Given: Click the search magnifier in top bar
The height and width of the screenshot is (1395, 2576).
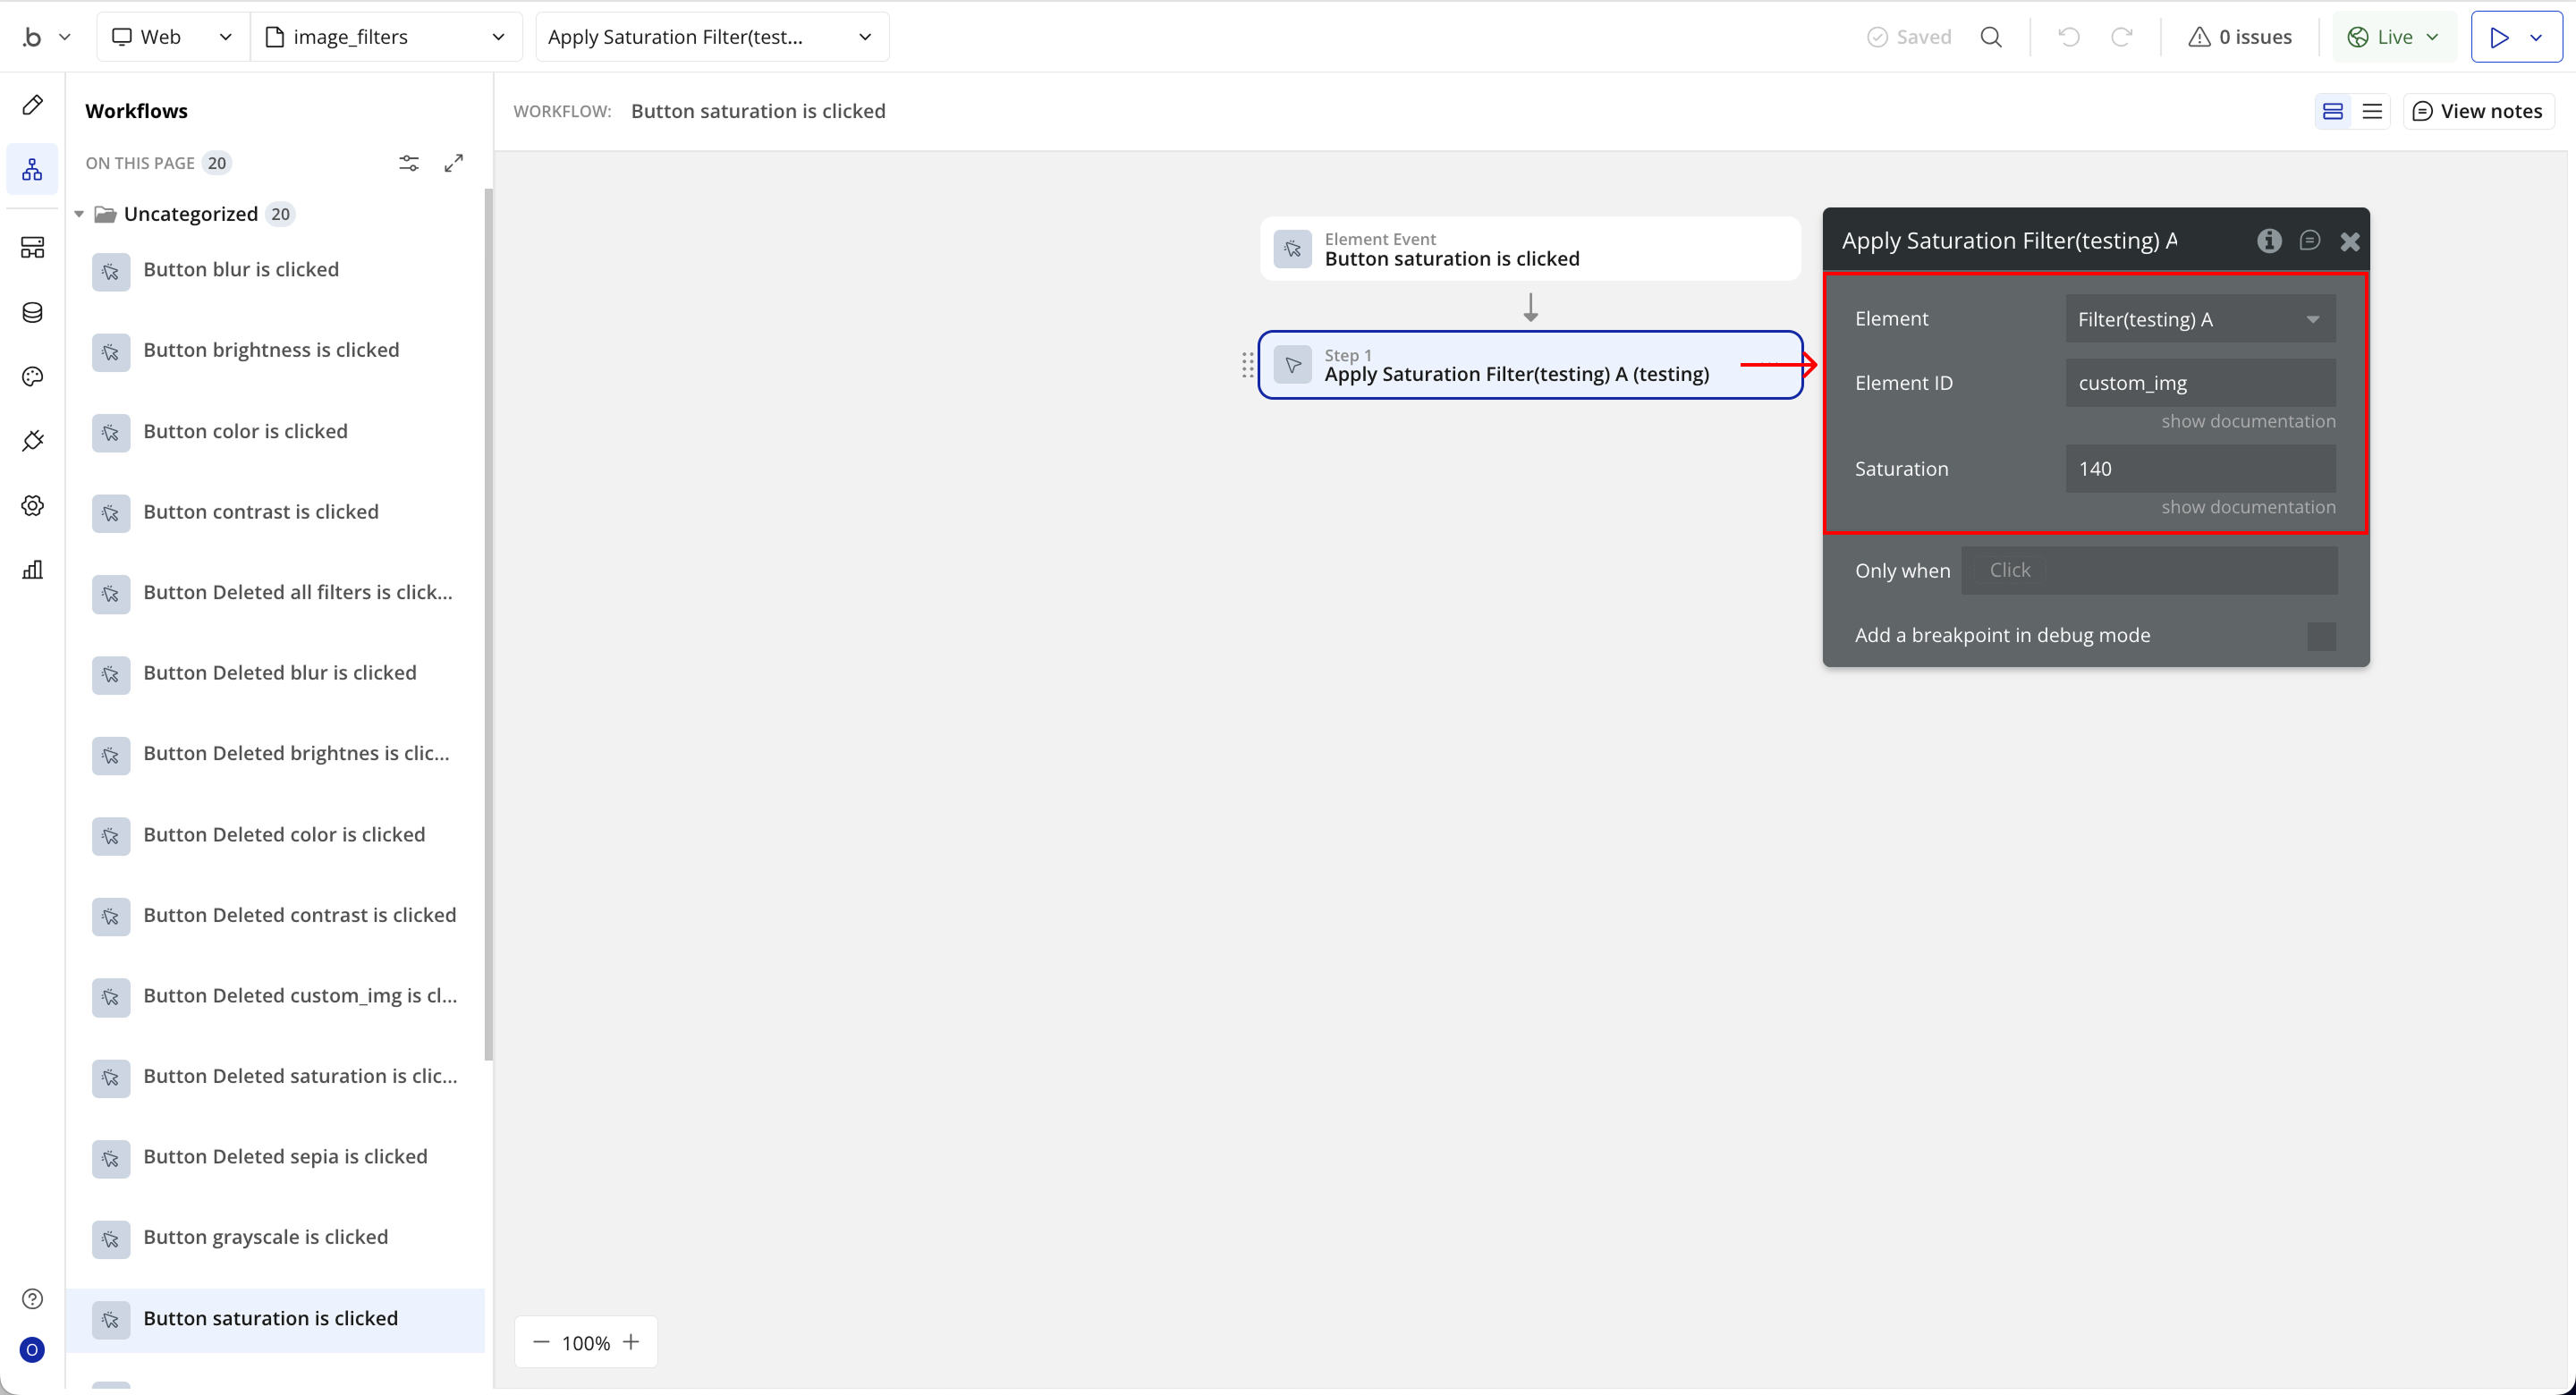Looking at the screenshot, I should 1991,37.
